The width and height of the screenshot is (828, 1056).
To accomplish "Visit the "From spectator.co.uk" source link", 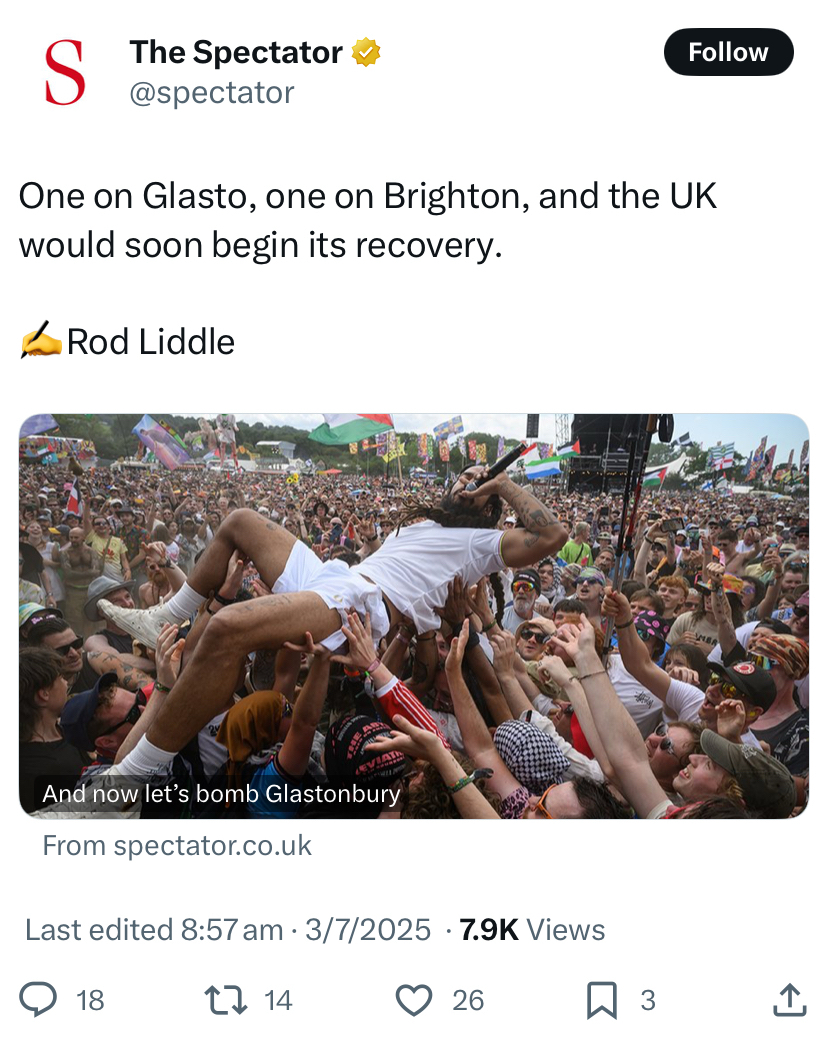I will pos(177,846).
